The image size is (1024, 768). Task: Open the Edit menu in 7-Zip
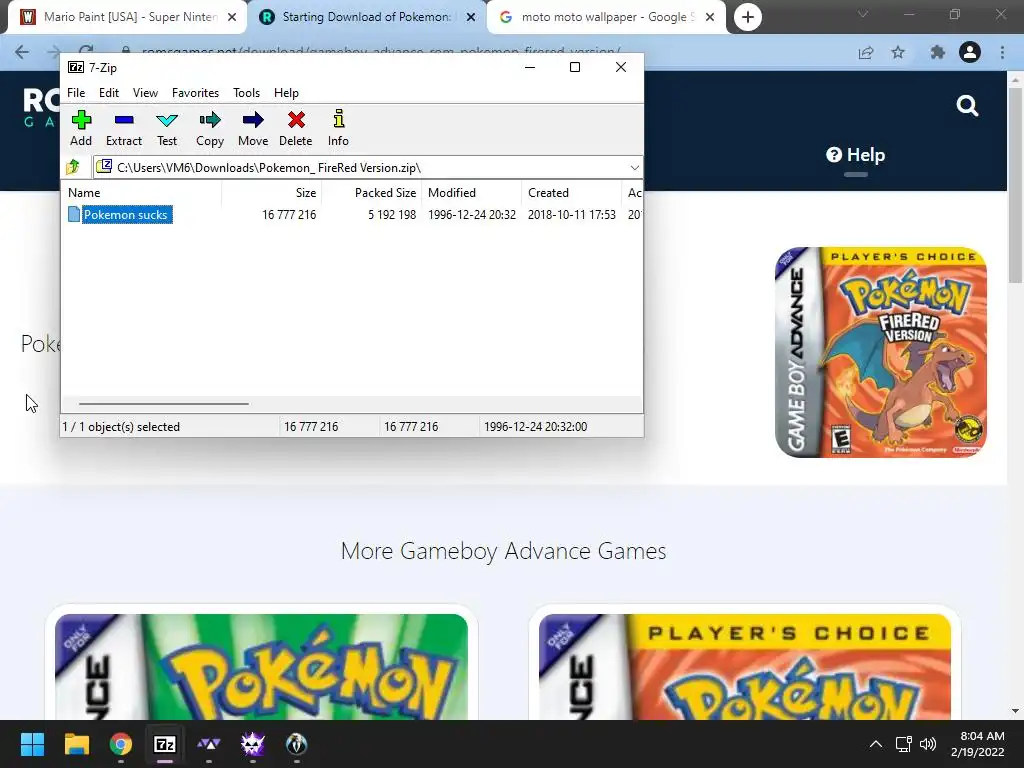[108, 93]
